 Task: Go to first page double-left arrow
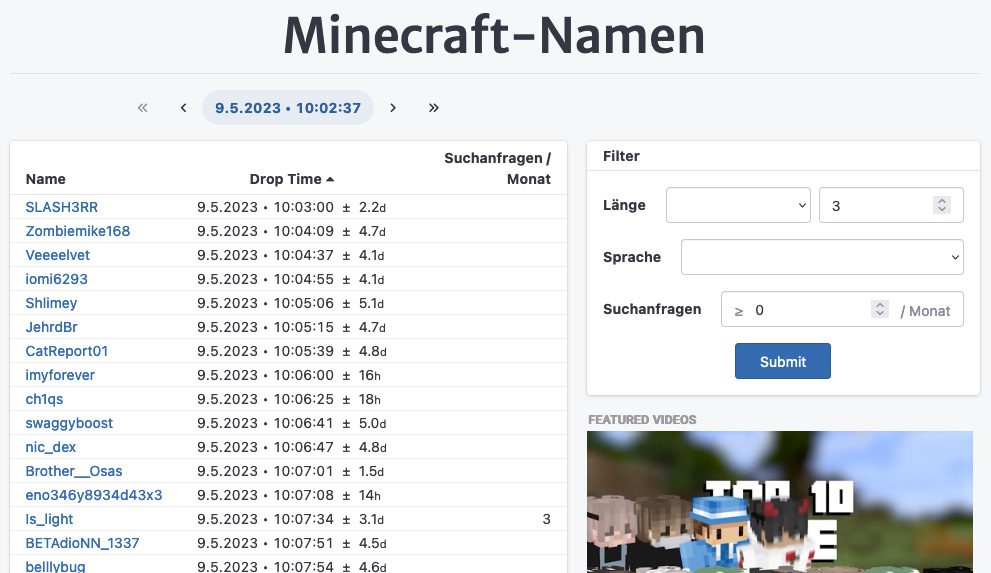pyautogui.click(x=143, y=108)
